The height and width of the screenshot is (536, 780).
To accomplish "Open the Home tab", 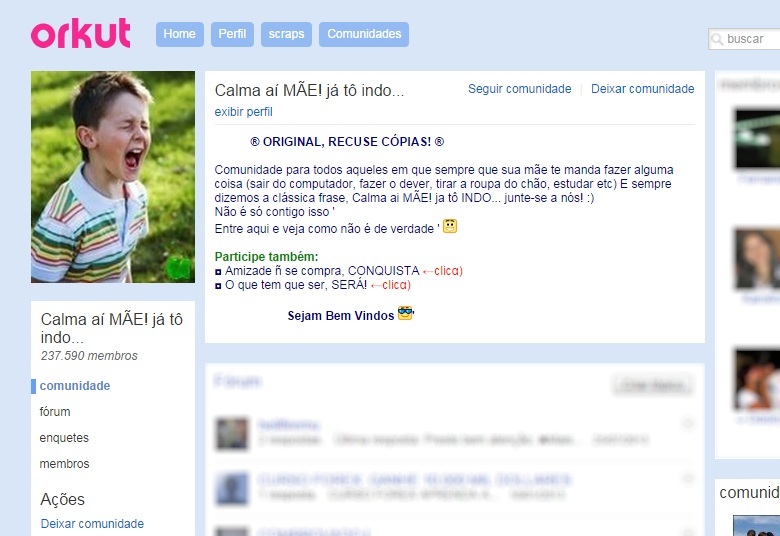I will [x=180, y=34].
